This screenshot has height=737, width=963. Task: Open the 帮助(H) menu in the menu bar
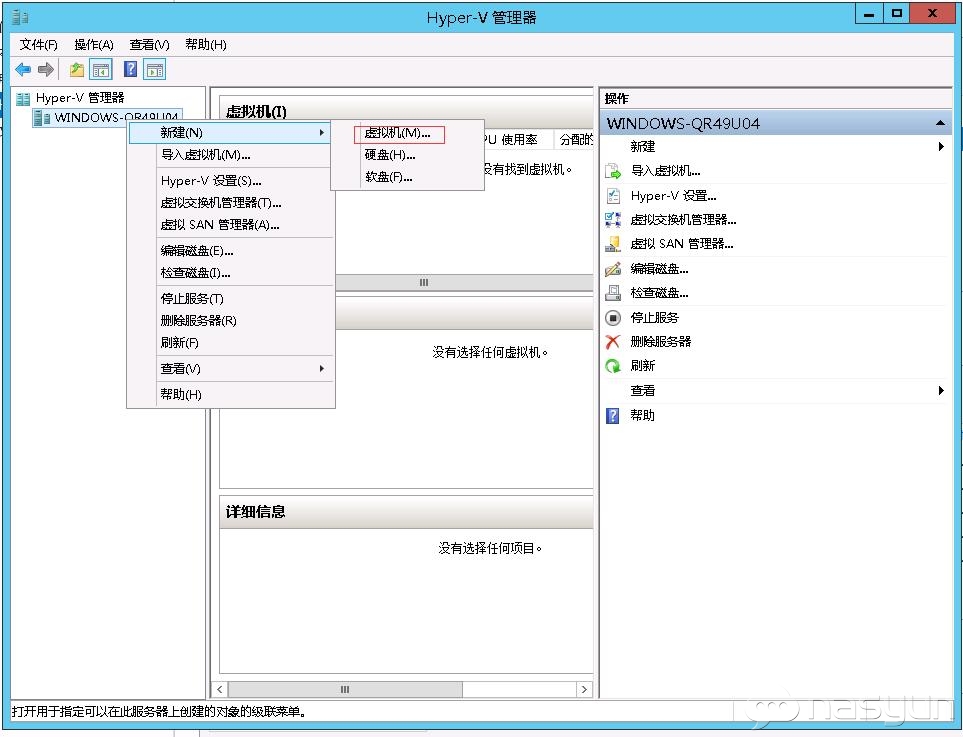(206, 44)
